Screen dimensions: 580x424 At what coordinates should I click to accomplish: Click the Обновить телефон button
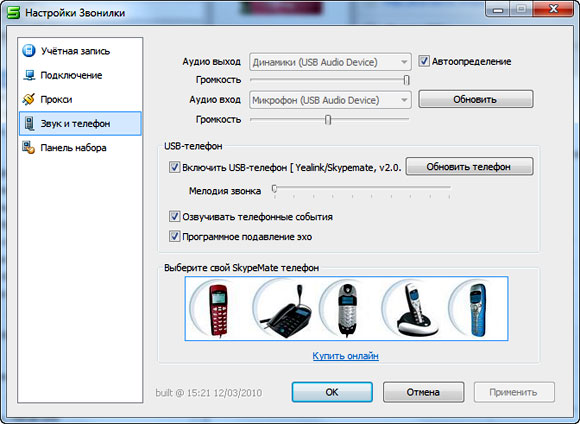(469, 166)
